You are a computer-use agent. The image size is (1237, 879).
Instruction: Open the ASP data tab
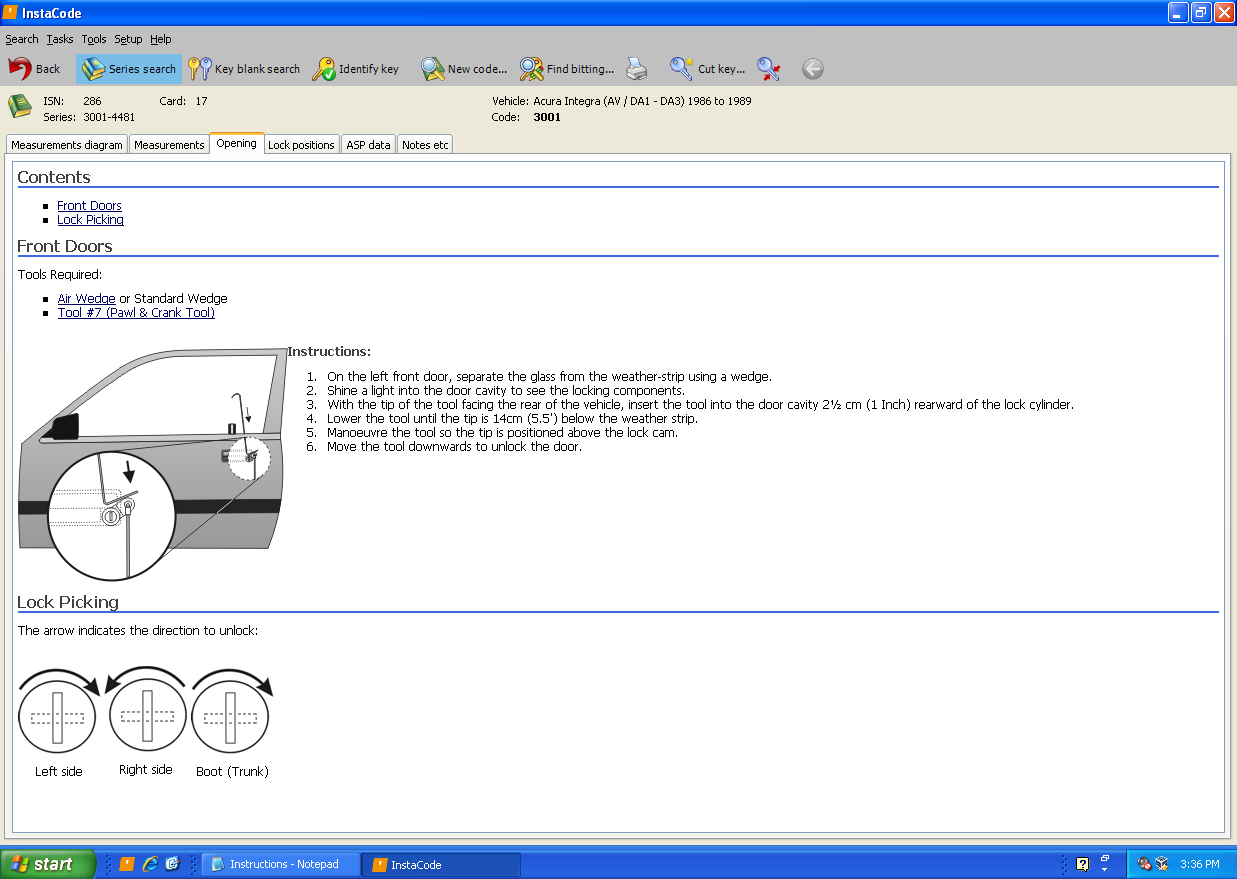tap(368, 145)
